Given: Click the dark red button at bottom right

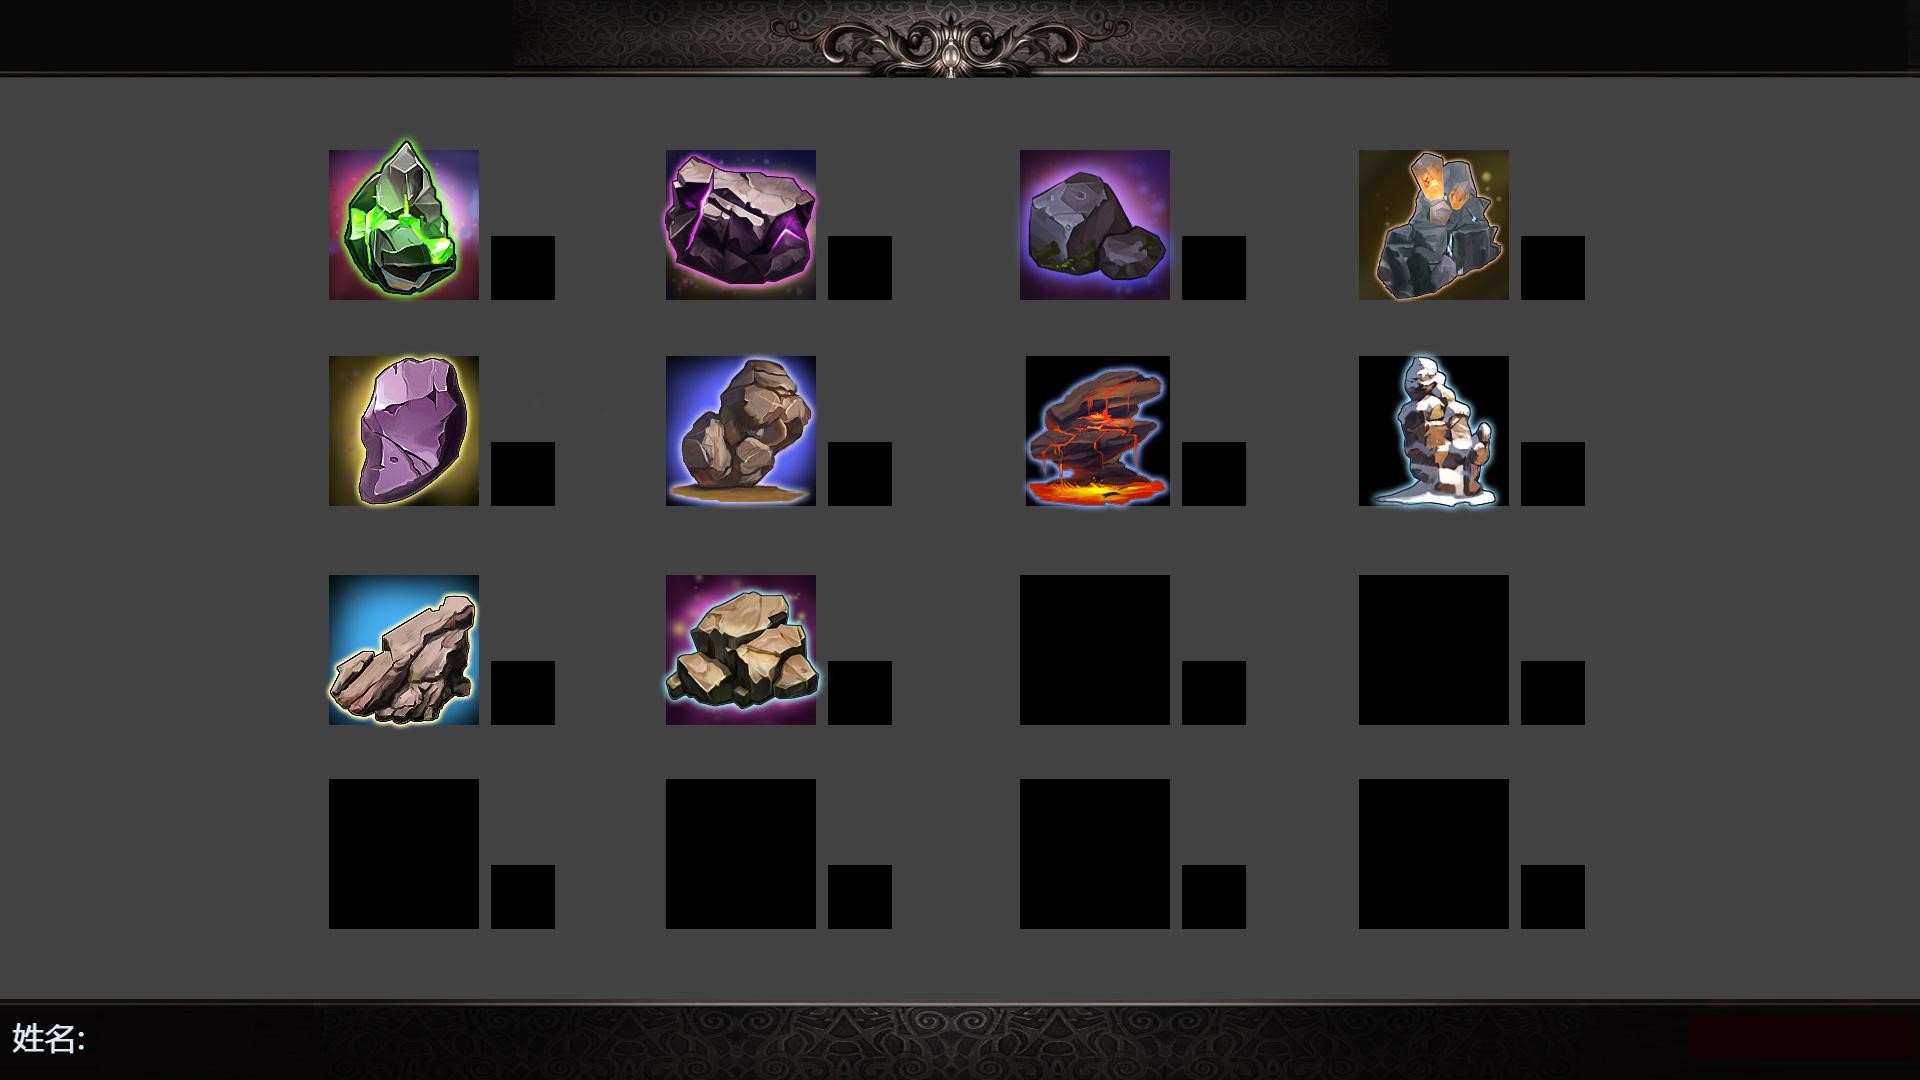Looking at the screenshot, I should pyautogui.click(x=1802, y=1038).
